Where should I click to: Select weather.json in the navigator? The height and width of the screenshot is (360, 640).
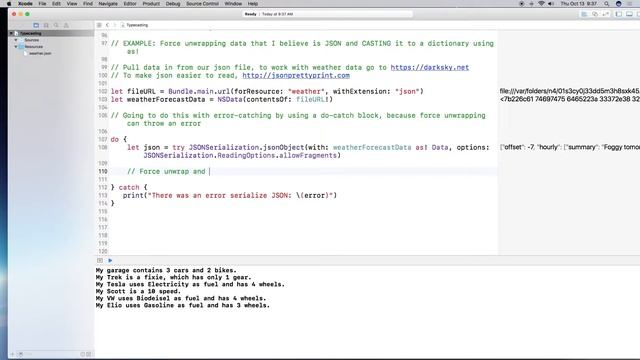click(40, 53)
